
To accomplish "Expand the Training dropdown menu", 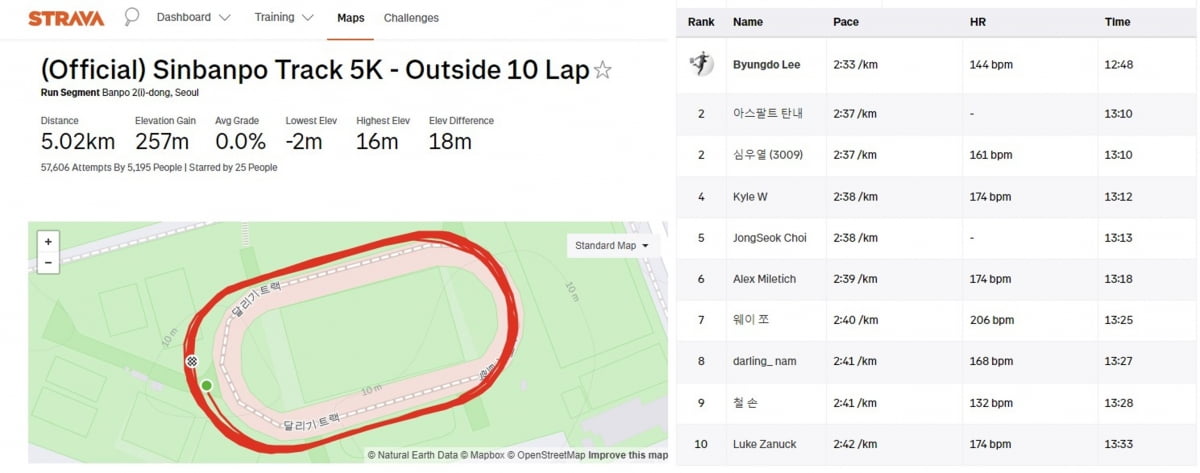I will pos(283,18).
